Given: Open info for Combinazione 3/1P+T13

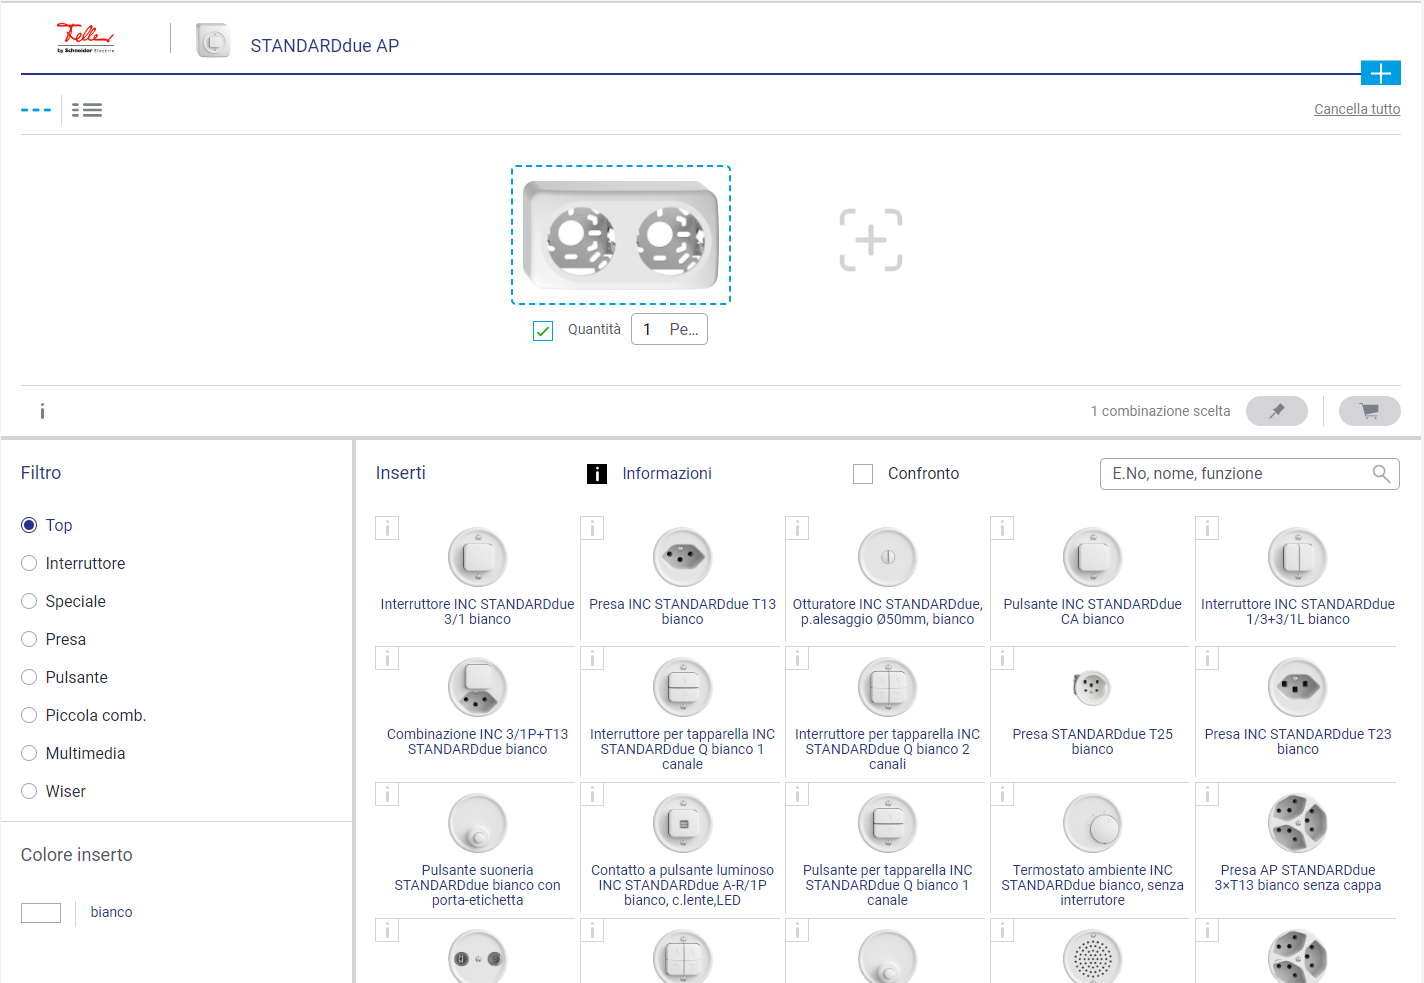Looking at the screenshot, I should [387, 658].
